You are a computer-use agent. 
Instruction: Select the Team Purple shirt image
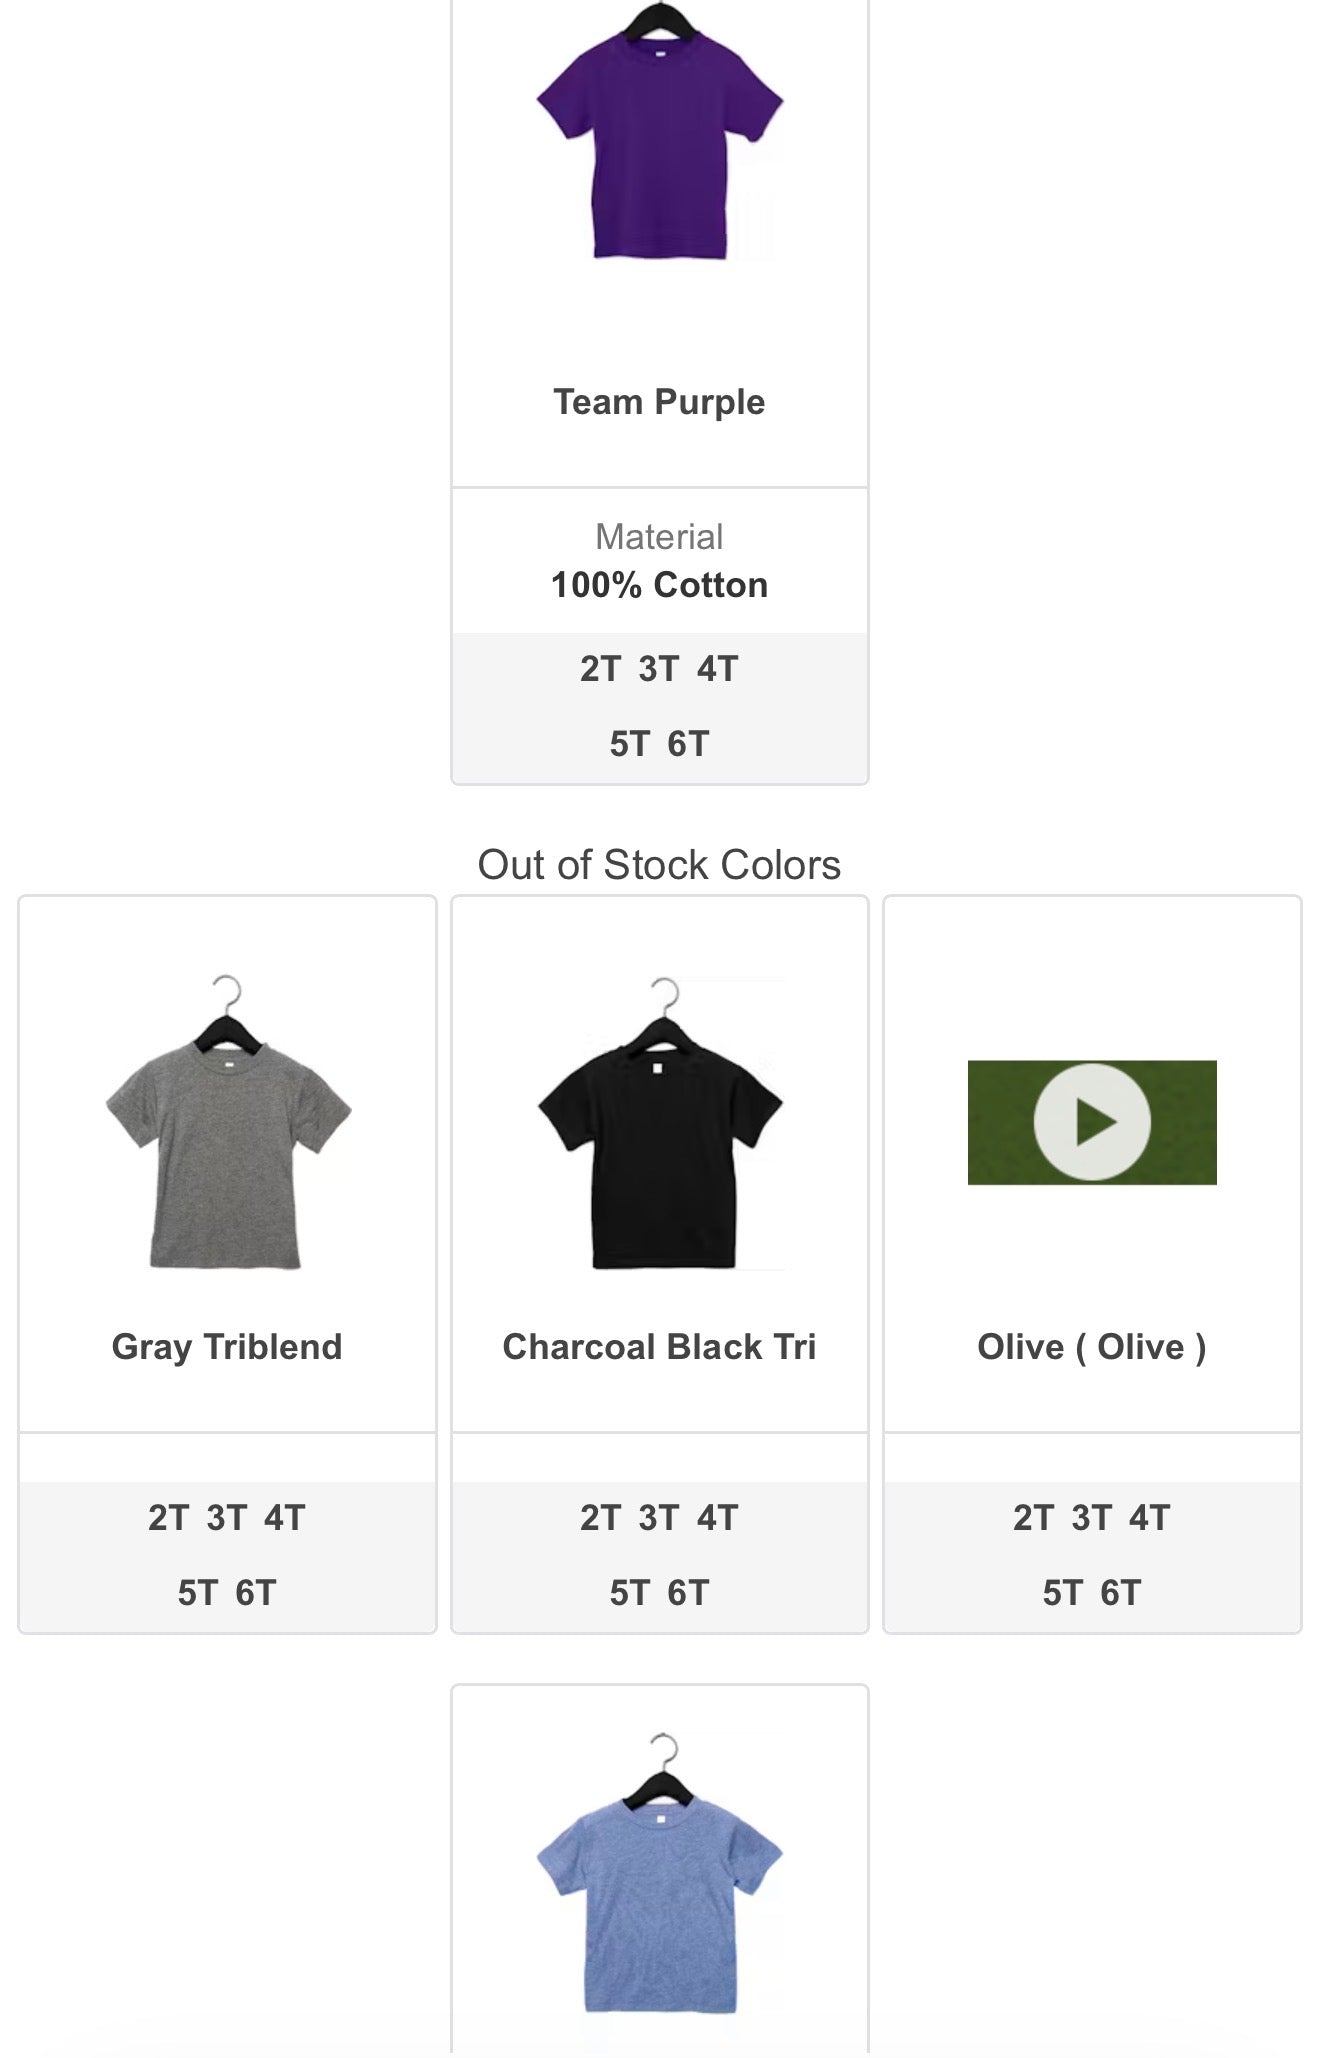pyautogui.click(x=659, y=132)
